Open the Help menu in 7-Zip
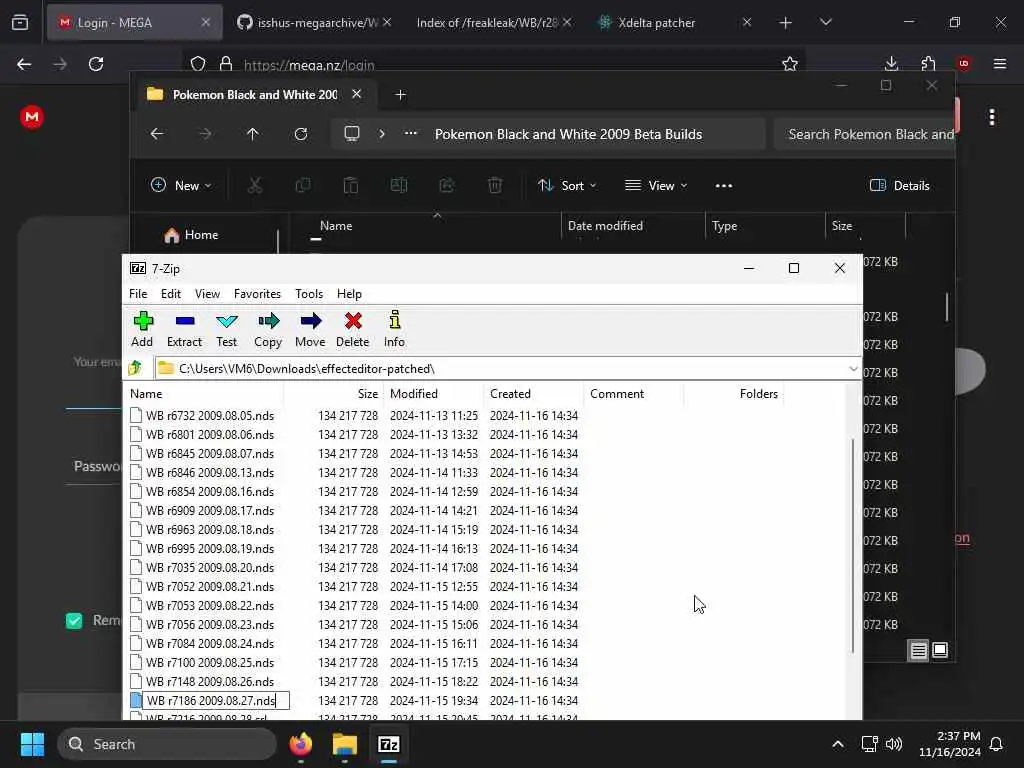 click(x=349, y=294)
